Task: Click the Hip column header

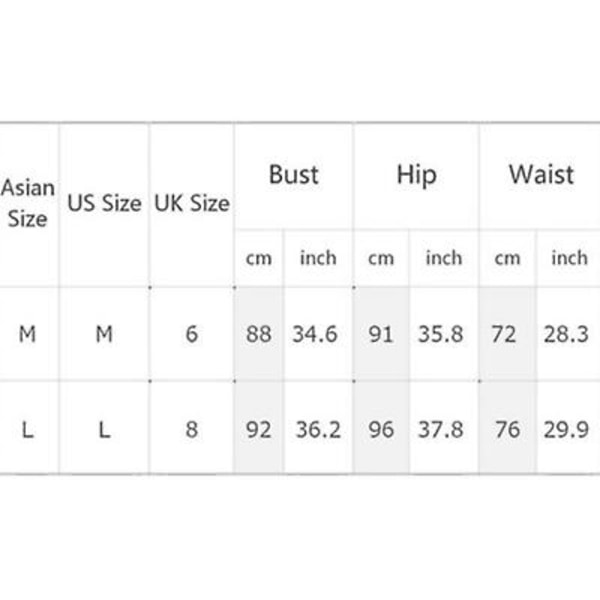Action: tap(416, 175)
